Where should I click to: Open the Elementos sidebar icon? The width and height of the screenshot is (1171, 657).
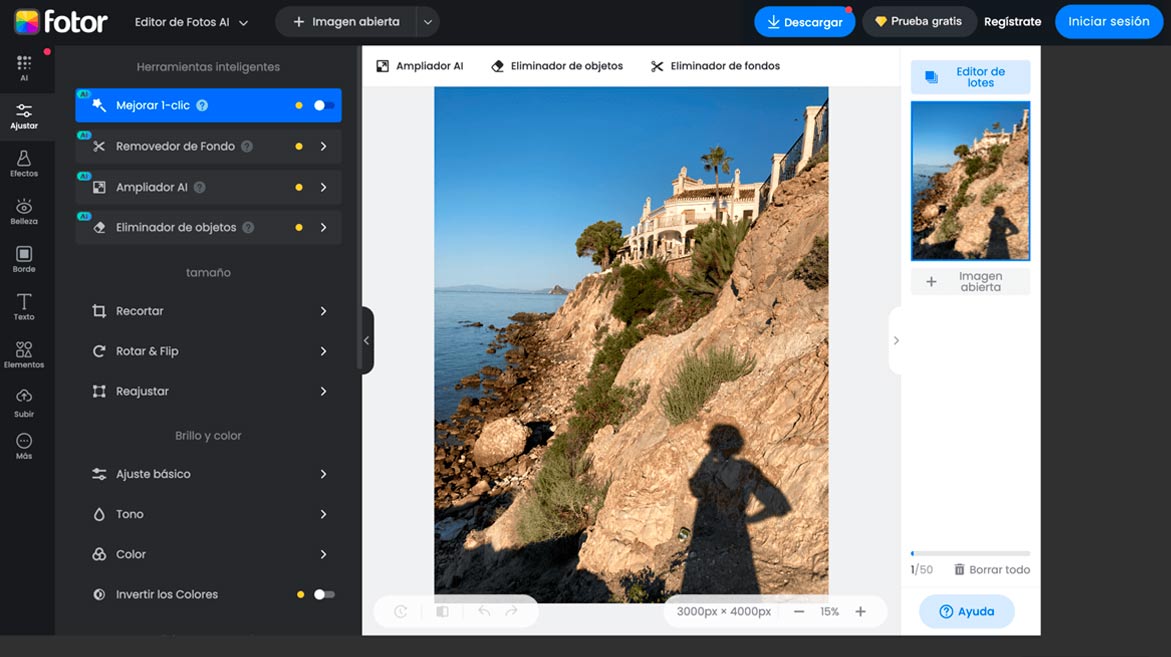click(24, 355)
